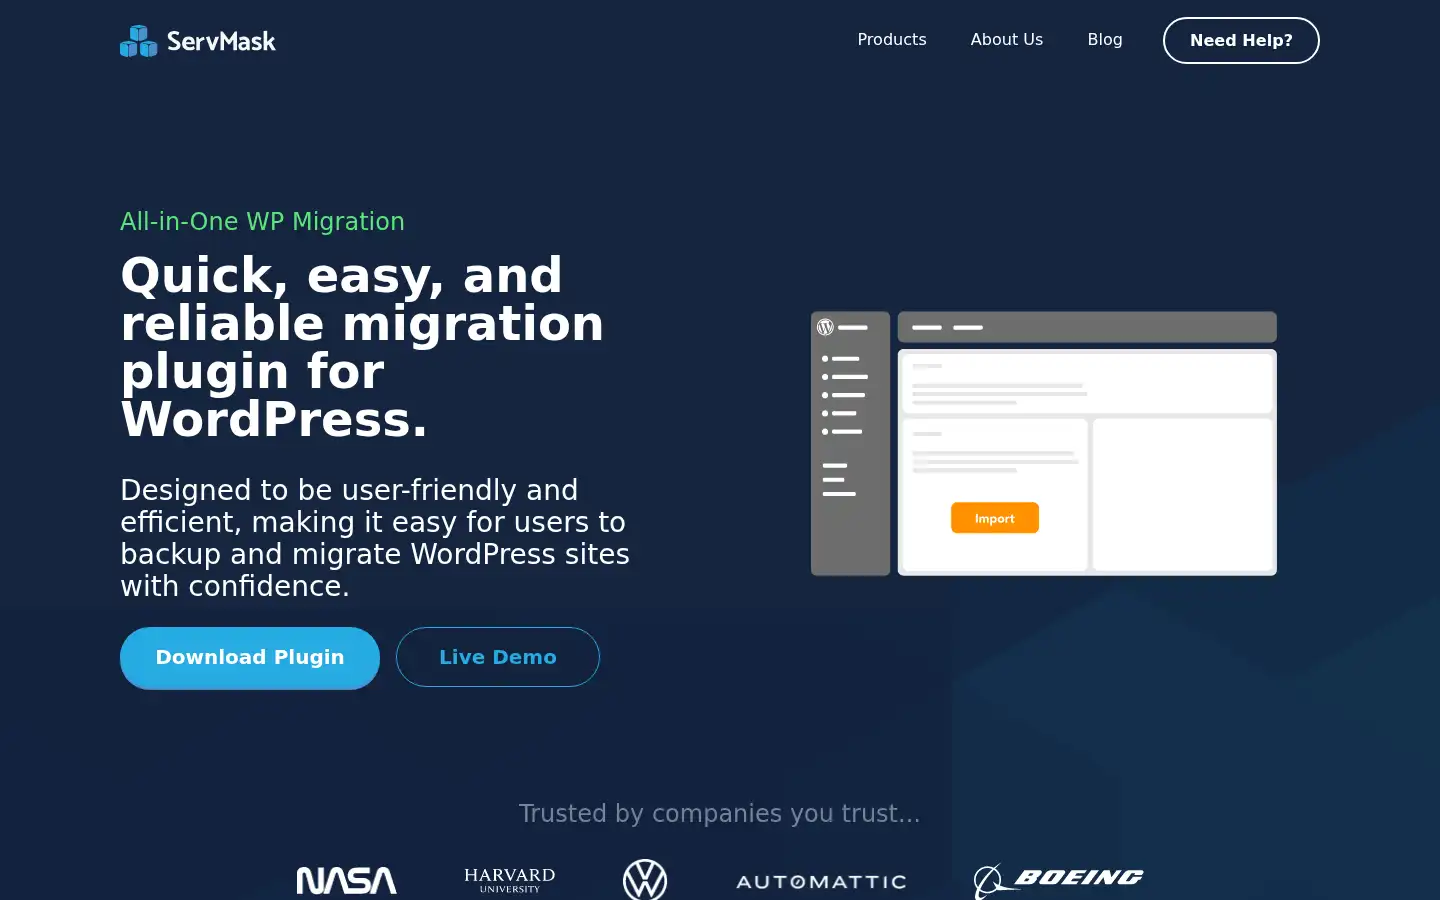This screenshot has height=900, width=1440.
Task: Launch the Live Demo
Action: pos(498,657)
